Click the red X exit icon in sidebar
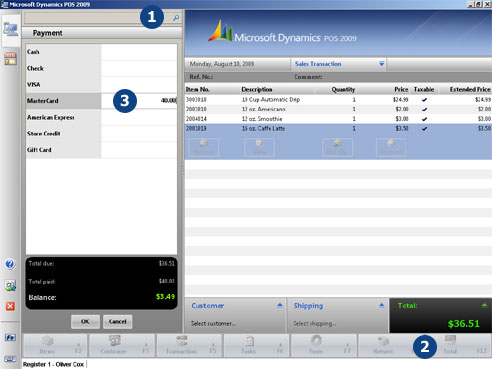492x369 pixels. pyautogui.click(x=10, y=306)
